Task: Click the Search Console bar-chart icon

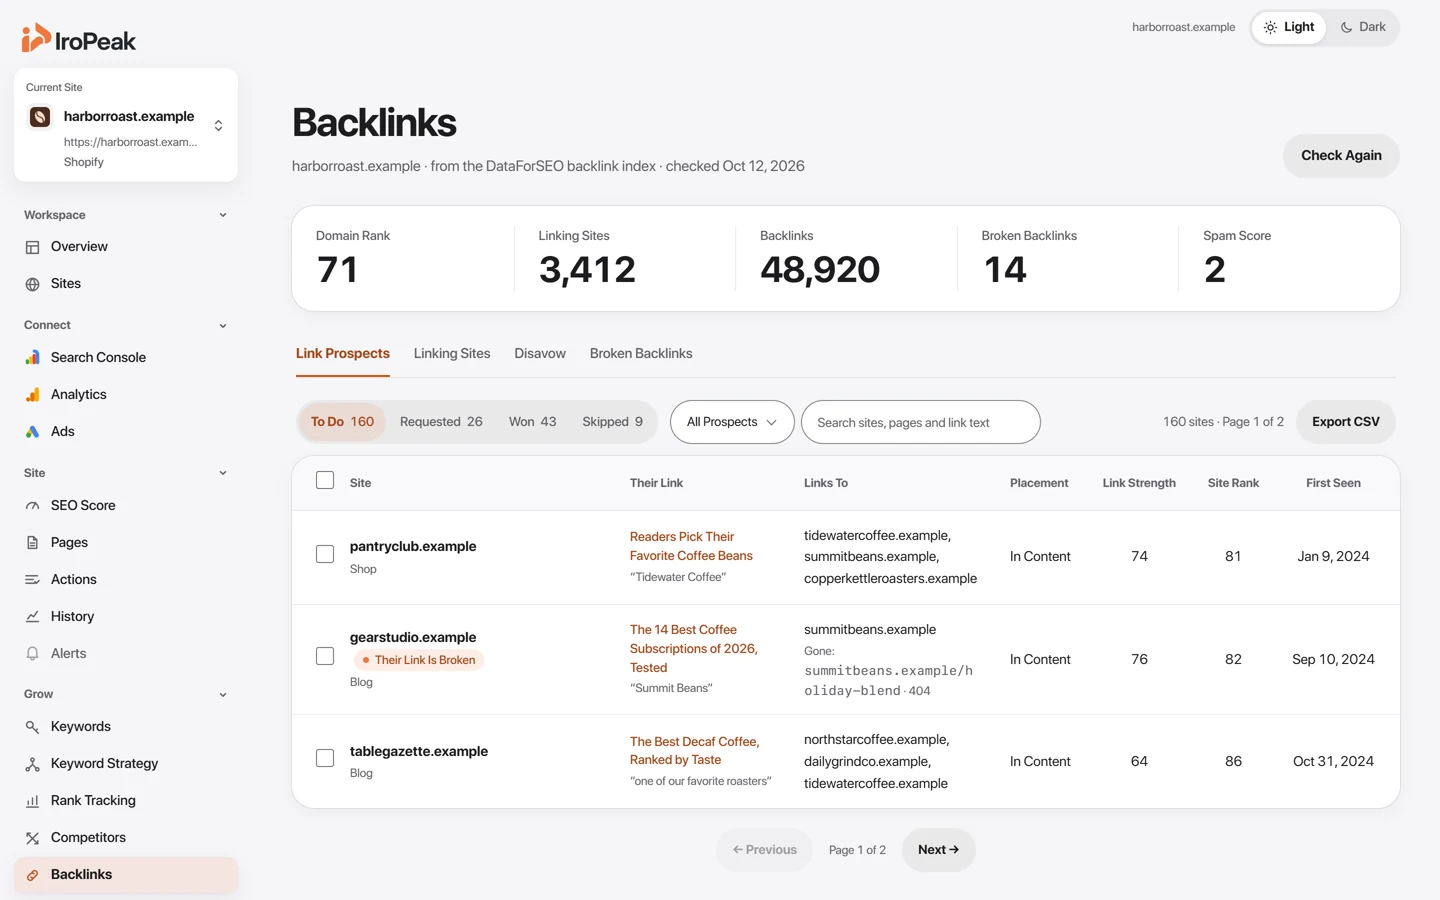Action: [32, 357]
